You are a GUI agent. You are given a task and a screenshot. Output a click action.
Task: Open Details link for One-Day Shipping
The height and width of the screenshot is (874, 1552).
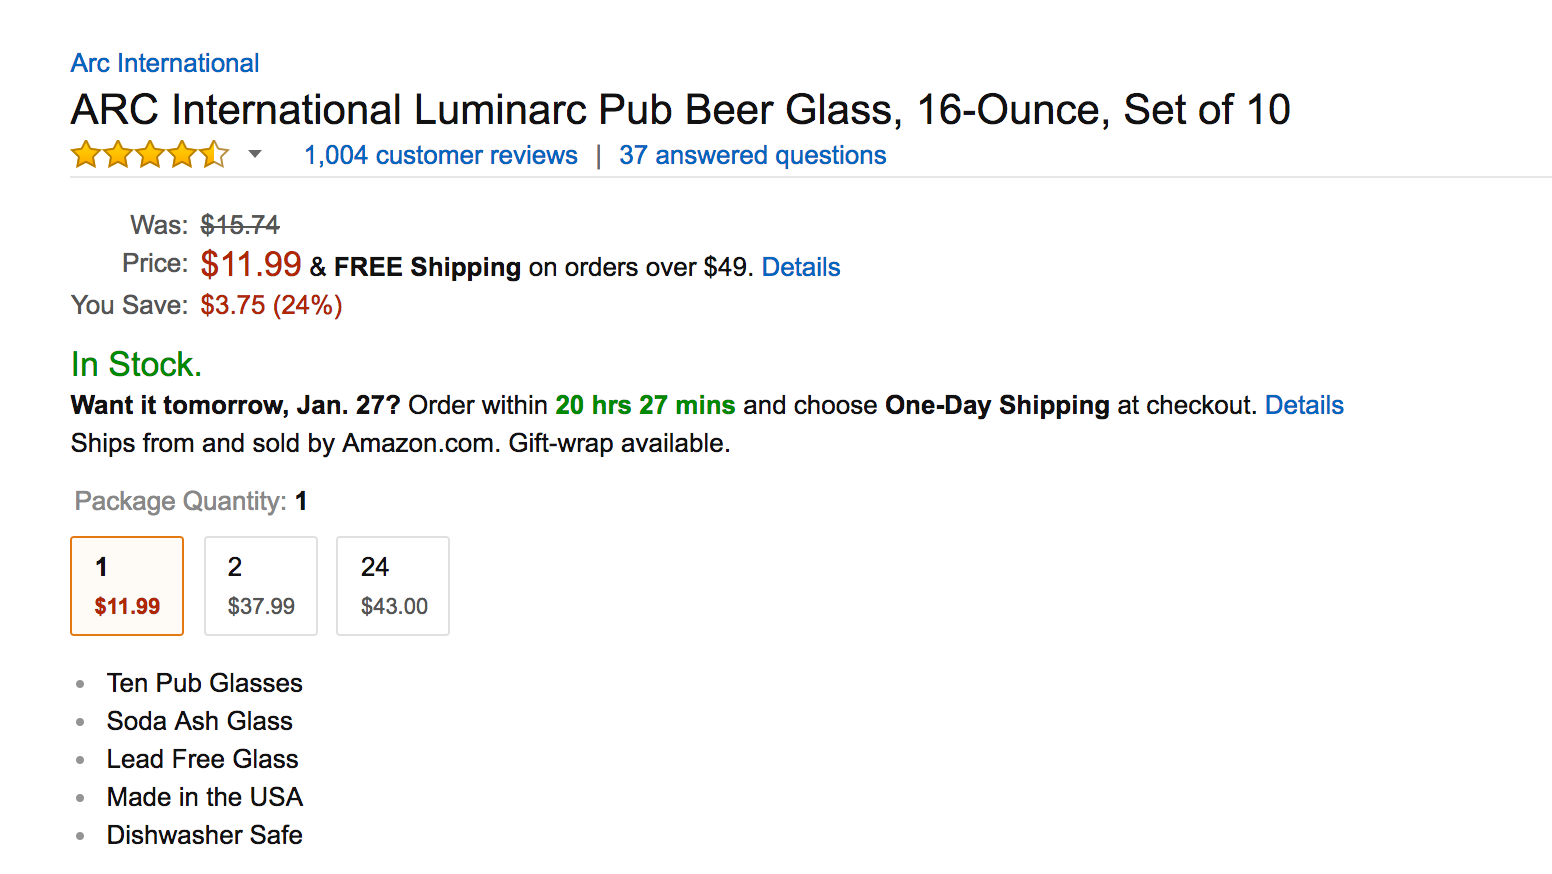tap(1303, 405)
